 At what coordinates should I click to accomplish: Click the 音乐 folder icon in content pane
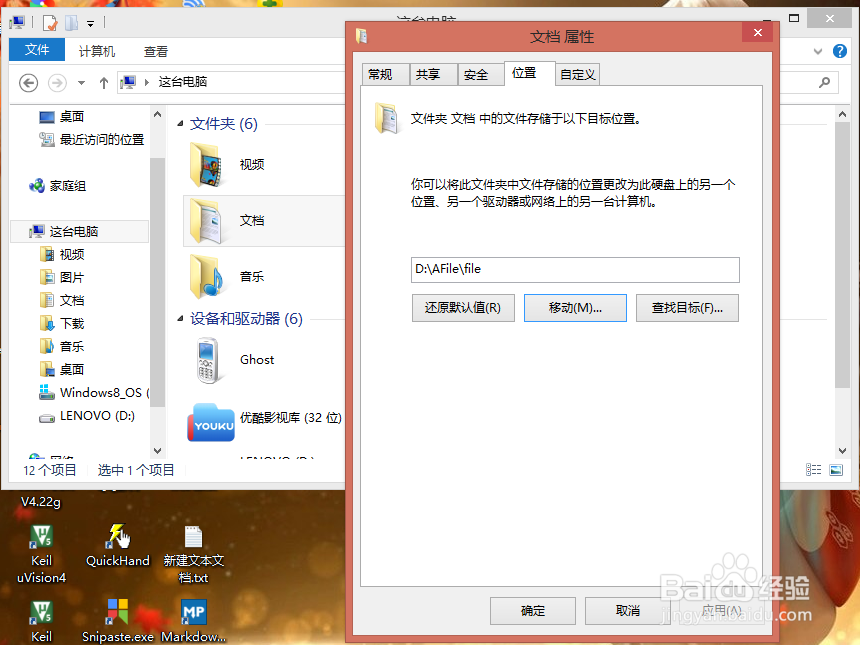(x=206, y=276)
